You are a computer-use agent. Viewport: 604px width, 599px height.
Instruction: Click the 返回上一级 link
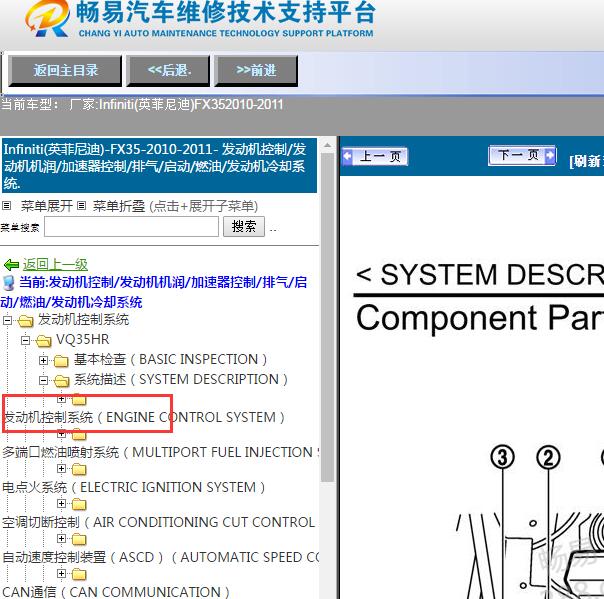coord(55,264)
